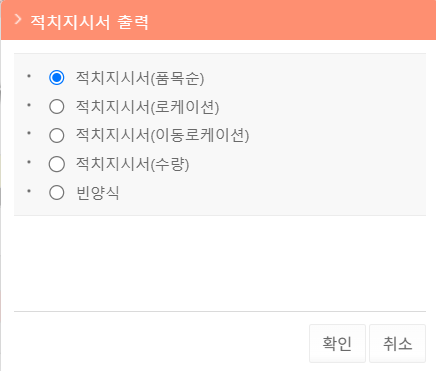Click the 적치지시서(품목순) text label

[140, 78]
